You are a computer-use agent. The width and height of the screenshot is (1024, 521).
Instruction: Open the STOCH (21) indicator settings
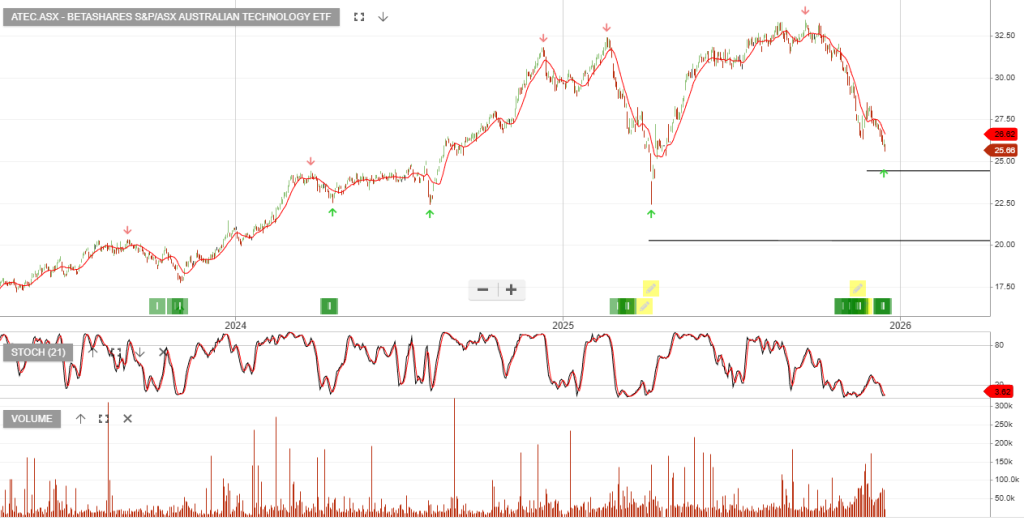point(39,352)
